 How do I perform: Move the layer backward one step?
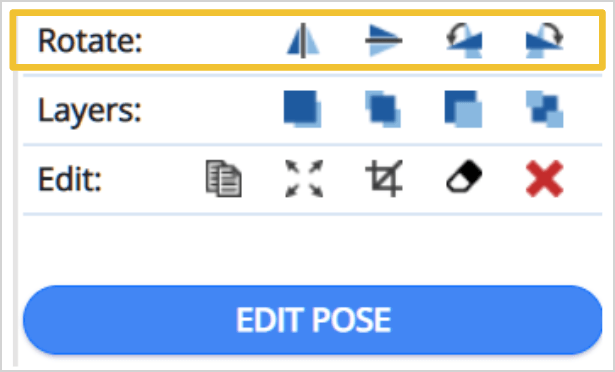point(545,109)
